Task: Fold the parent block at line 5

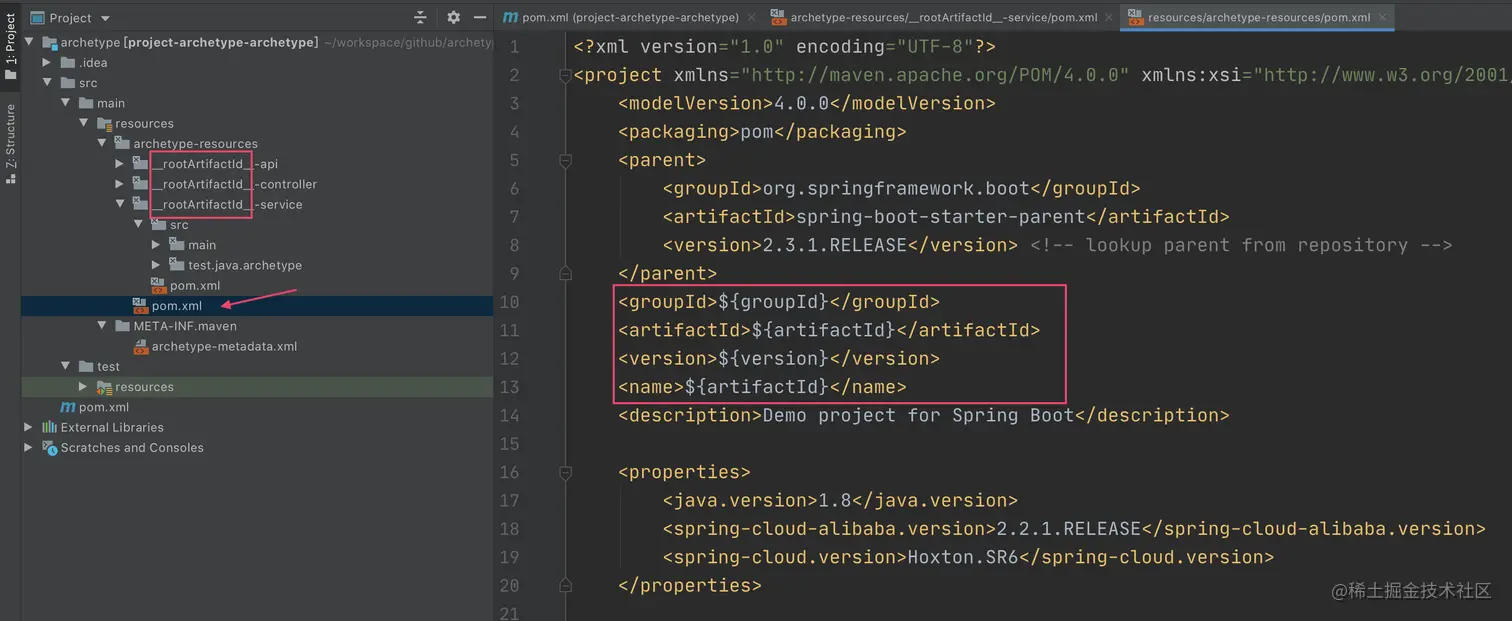Action: point(565,160)
